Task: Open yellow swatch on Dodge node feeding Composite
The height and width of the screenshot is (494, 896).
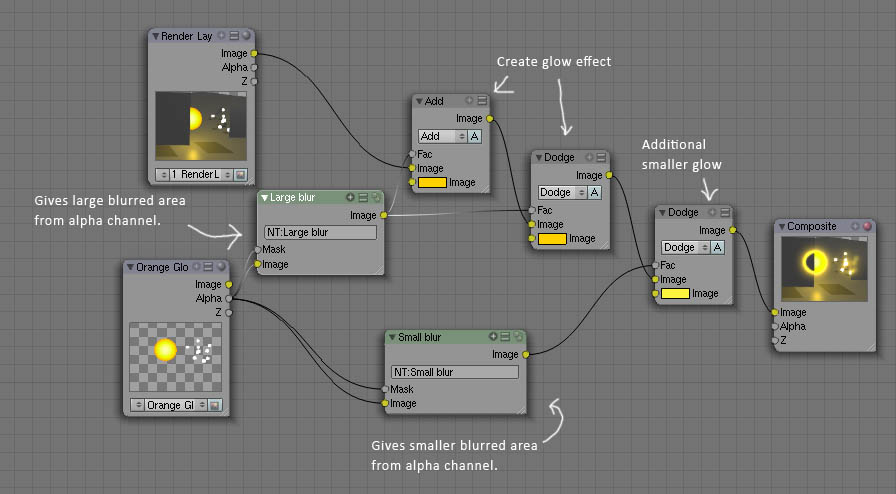Action: tap(675, 293)
